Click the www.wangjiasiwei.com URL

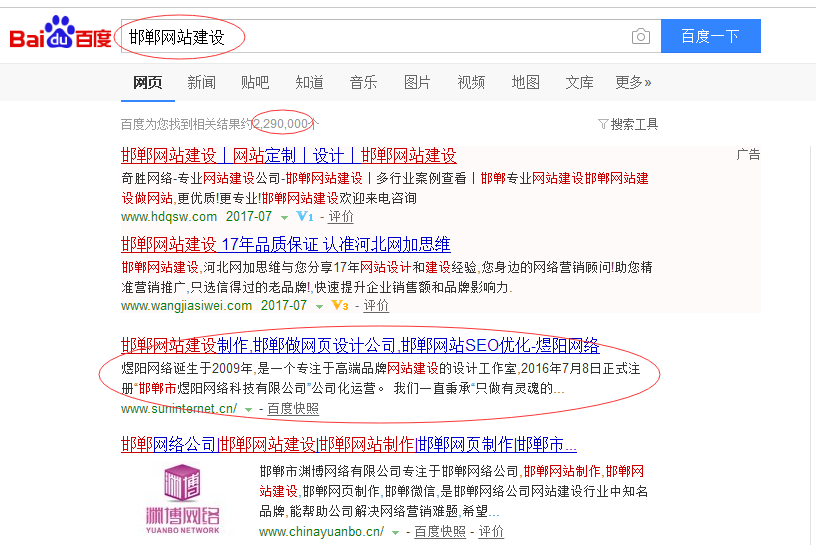tap(186, 306)
